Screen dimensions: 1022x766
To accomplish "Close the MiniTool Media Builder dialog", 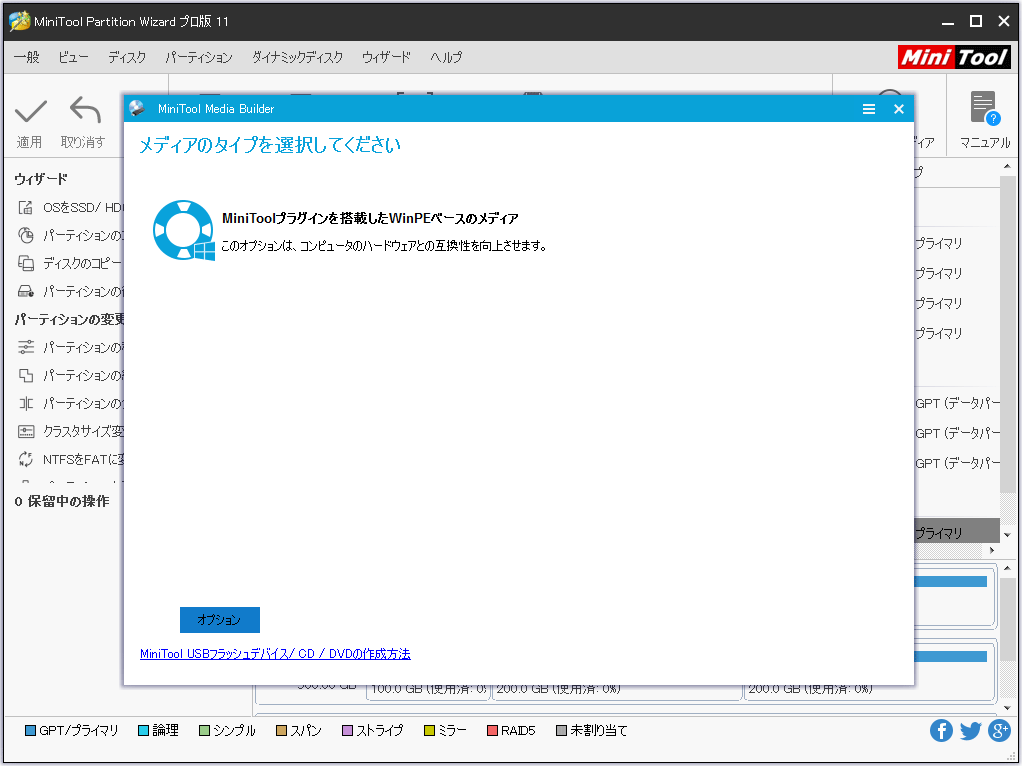I will click(898, 109).
